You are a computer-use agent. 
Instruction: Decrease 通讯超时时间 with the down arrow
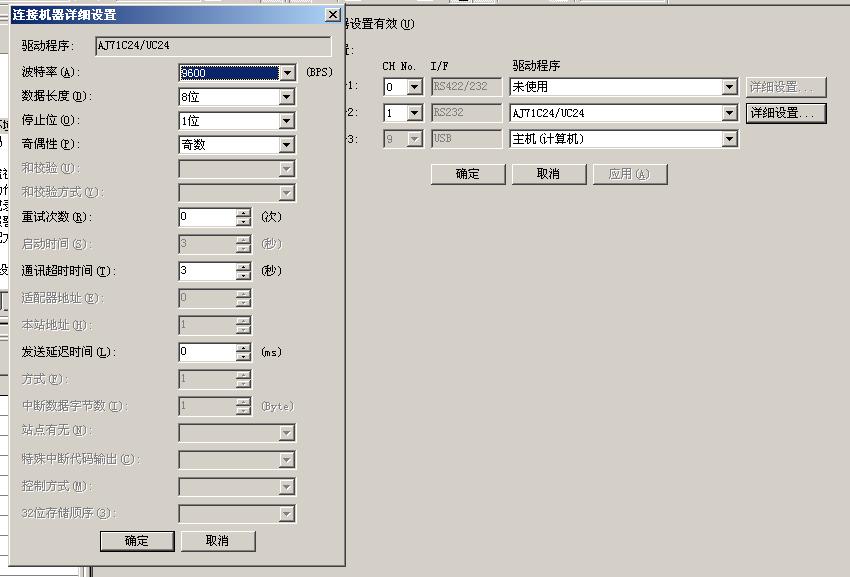(x=243, y=276)
